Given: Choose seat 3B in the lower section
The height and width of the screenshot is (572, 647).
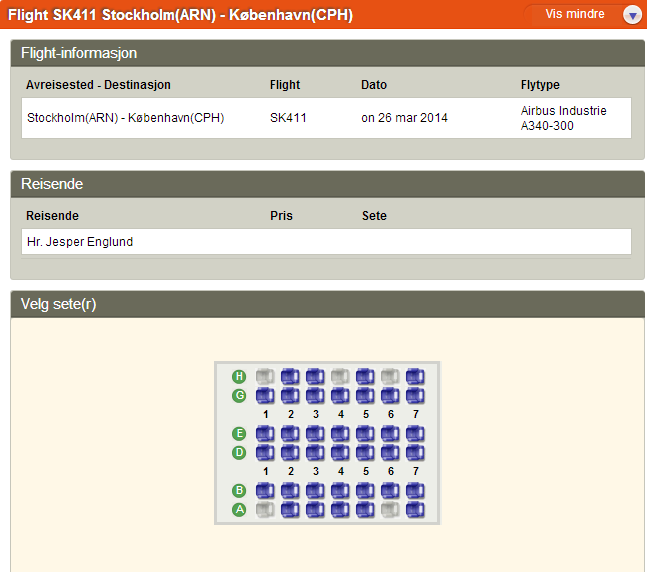Looking at the screenshot, I should tap(315, 491).
